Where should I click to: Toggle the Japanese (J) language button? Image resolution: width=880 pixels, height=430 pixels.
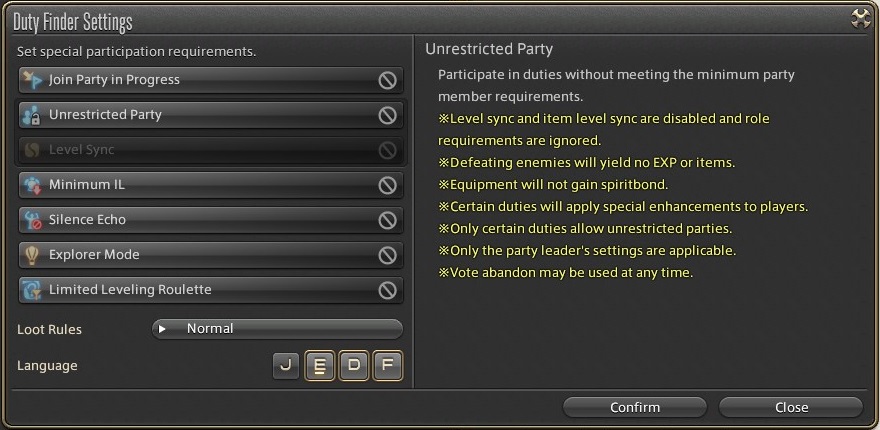pyautogui.click(x=286, y=366)
